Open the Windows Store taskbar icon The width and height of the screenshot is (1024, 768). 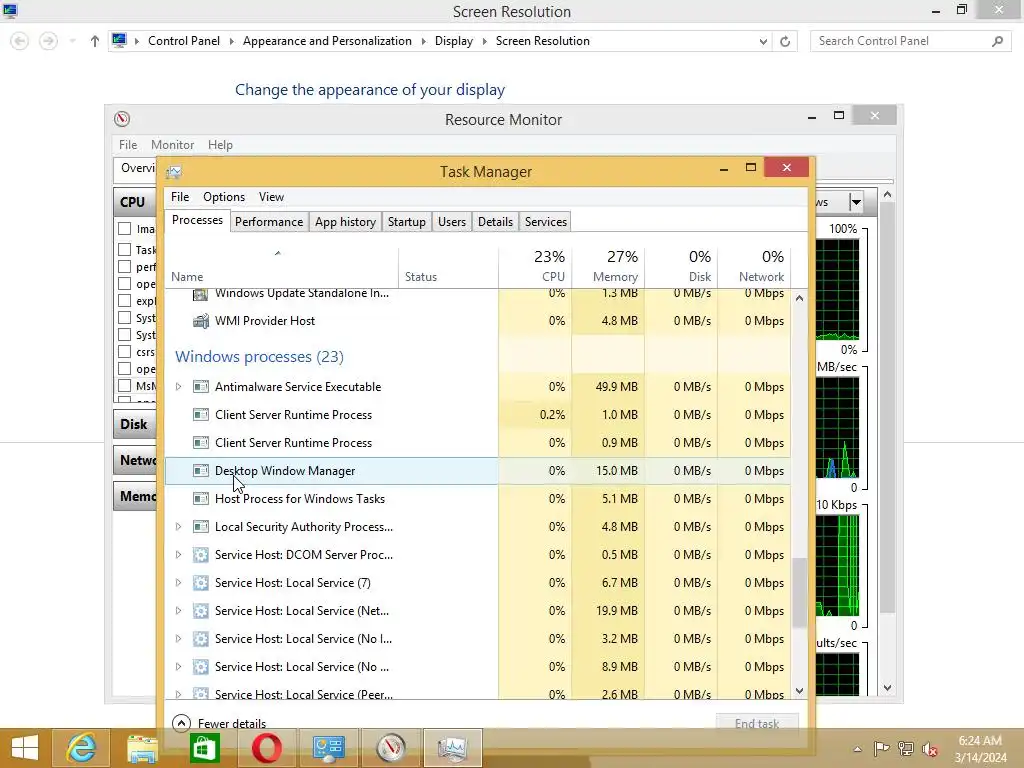(204, 748)
